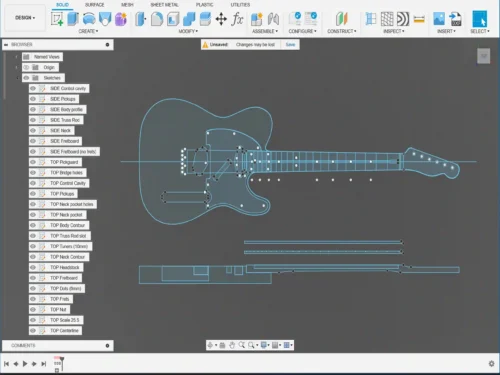This screenshot has height=375, width=500.
Task: Activate the Select tool icon
Action: 480,19
